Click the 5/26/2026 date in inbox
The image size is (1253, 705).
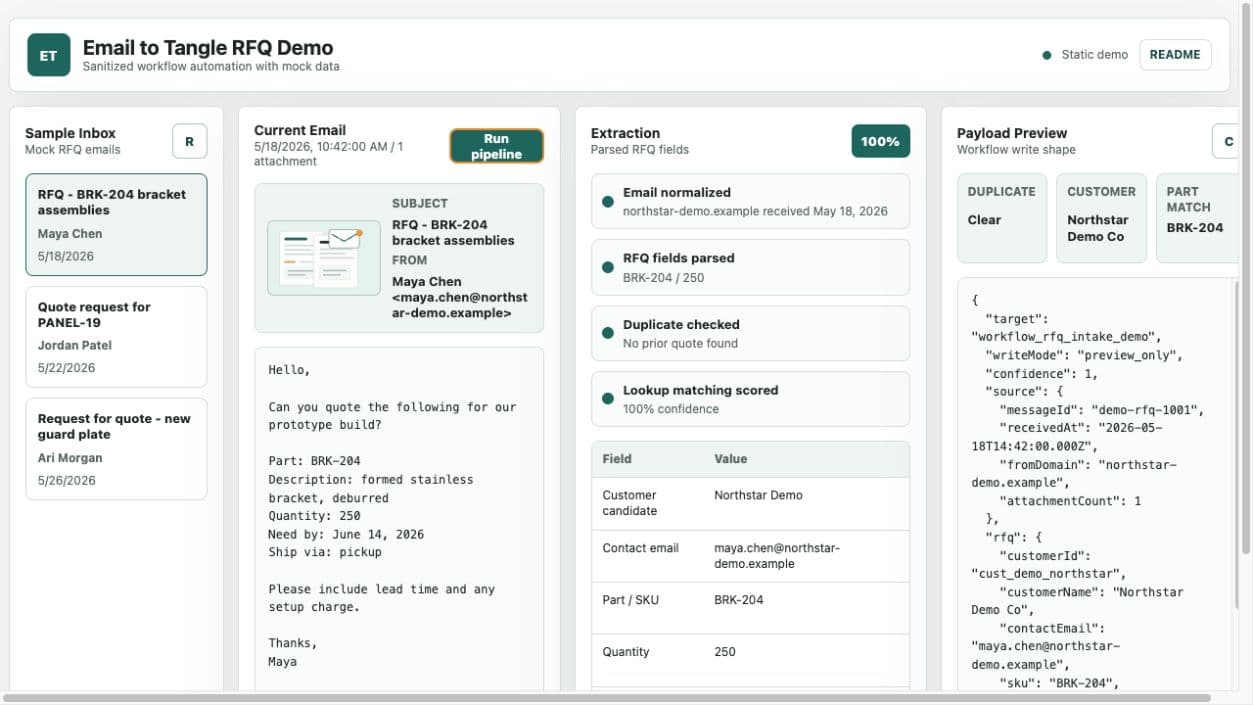click(x=67, y=480)
